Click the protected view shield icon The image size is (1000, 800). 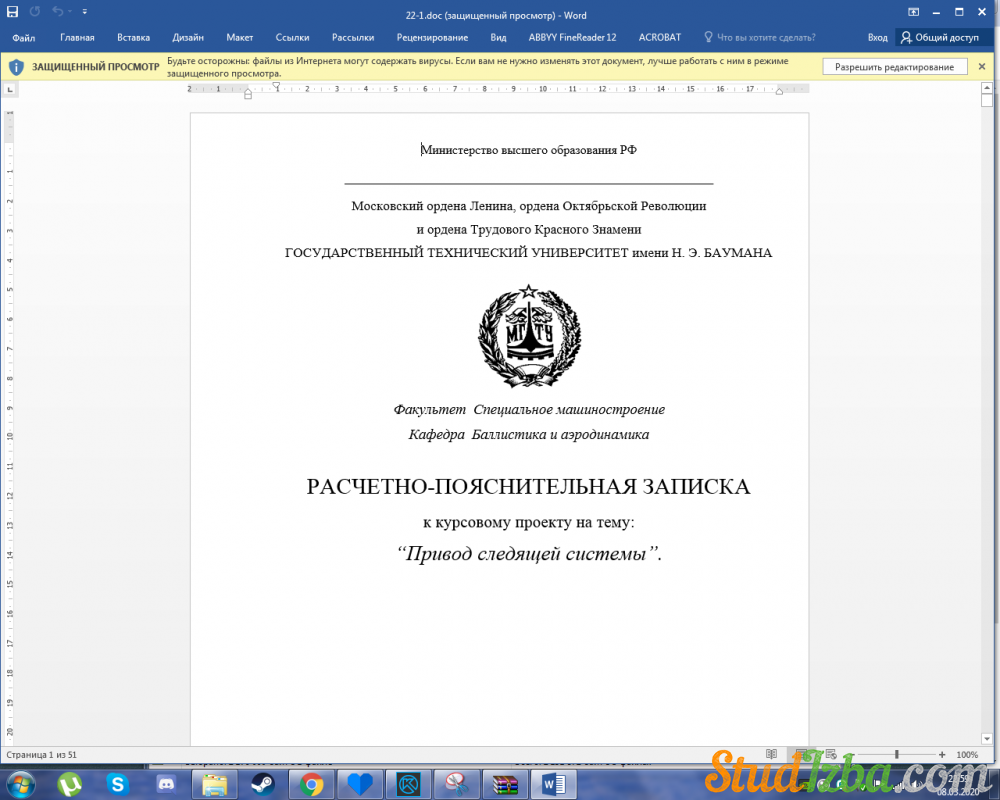click(16, 67)
